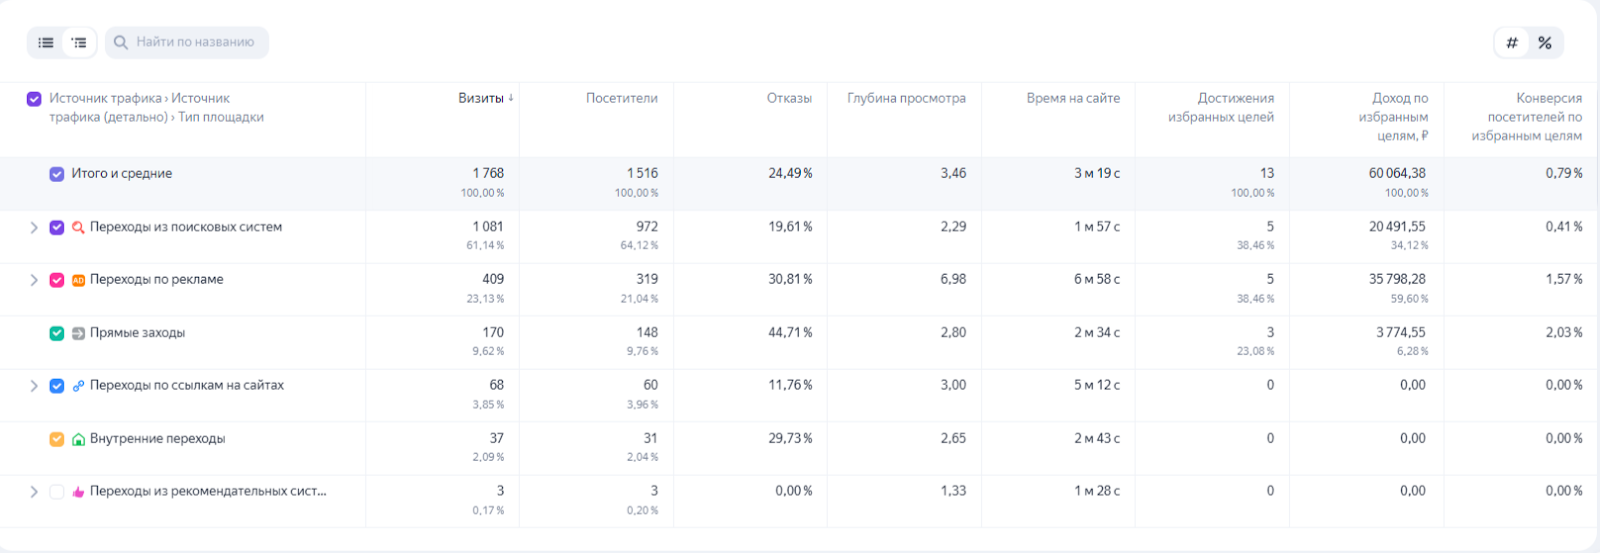
Task: Switch to tree list view icon
Action: (x=79, y=42)
